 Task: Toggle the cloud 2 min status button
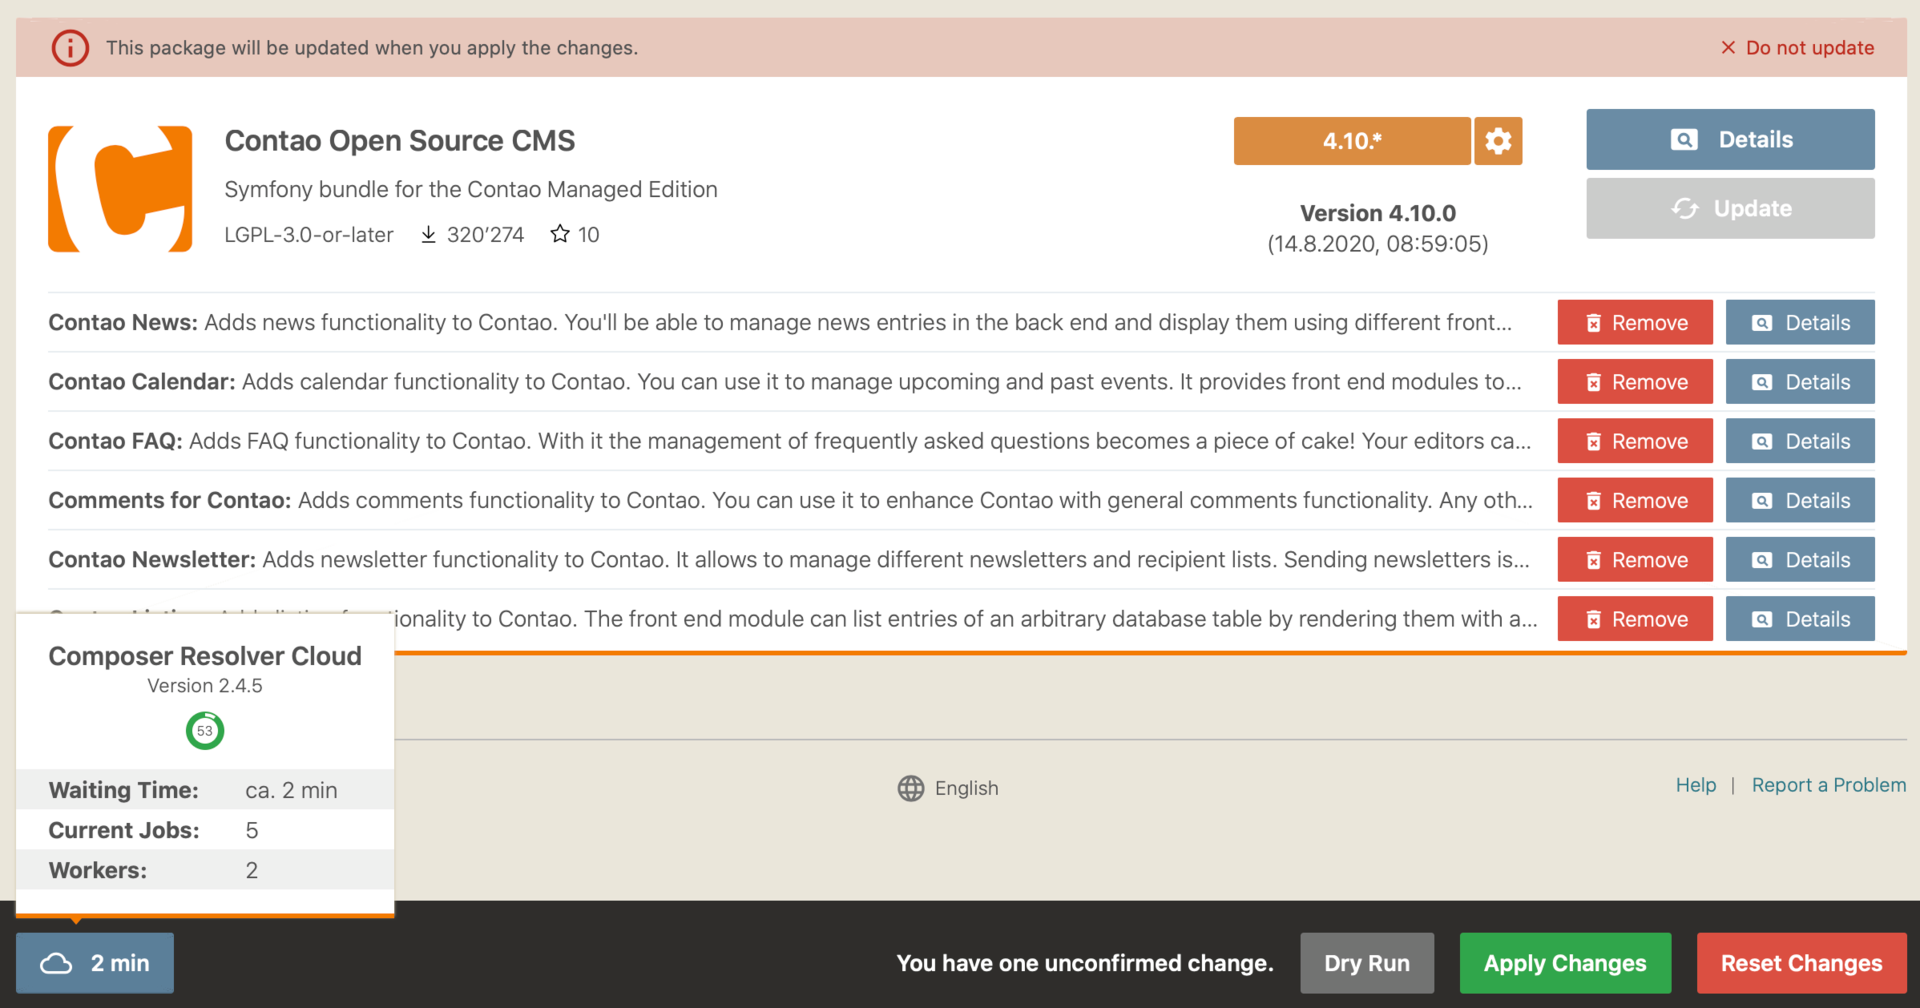95,963
